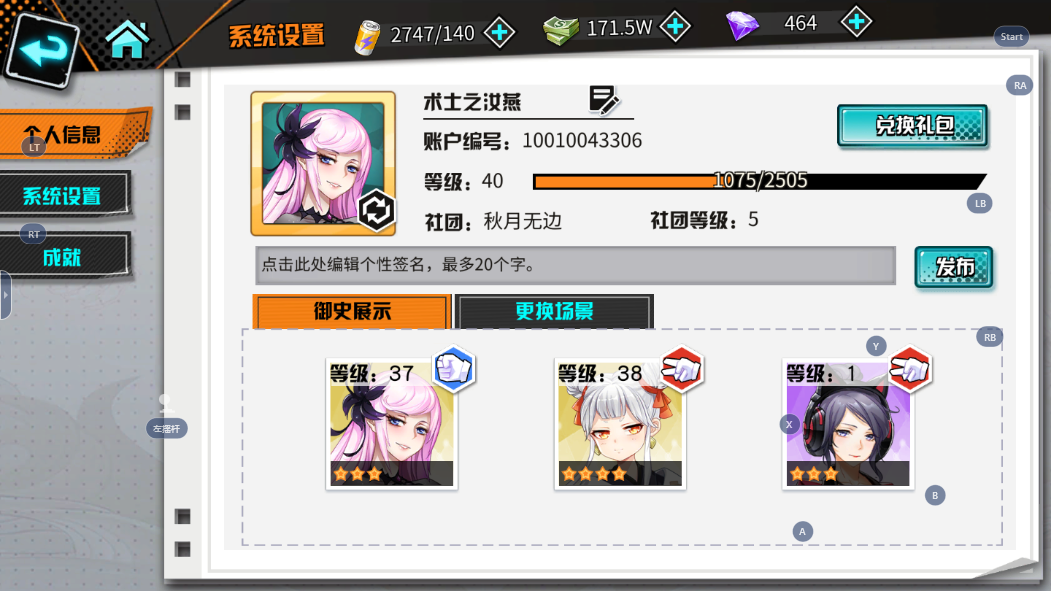
Task: Open the 个人信息 tab
Action: pos(75,134)
